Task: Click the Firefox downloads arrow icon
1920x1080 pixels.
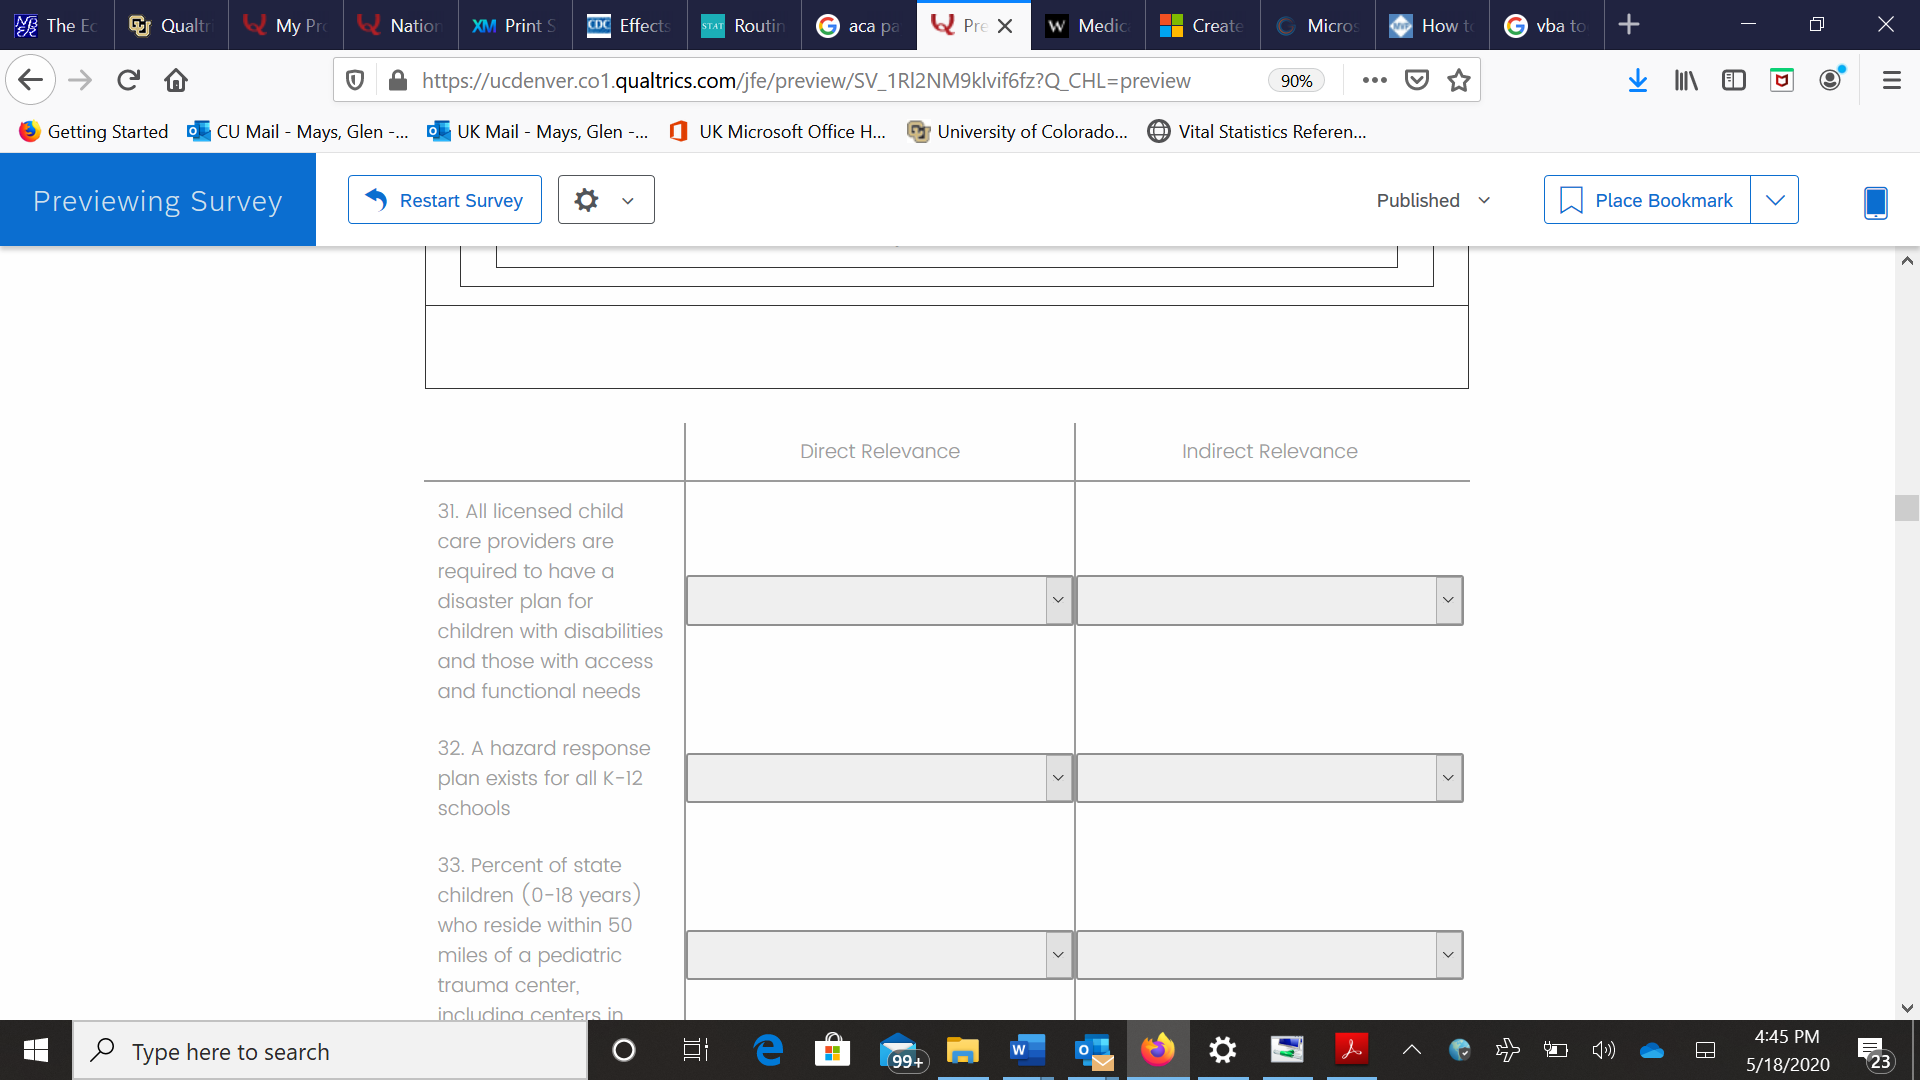Action: [1637, 81]
